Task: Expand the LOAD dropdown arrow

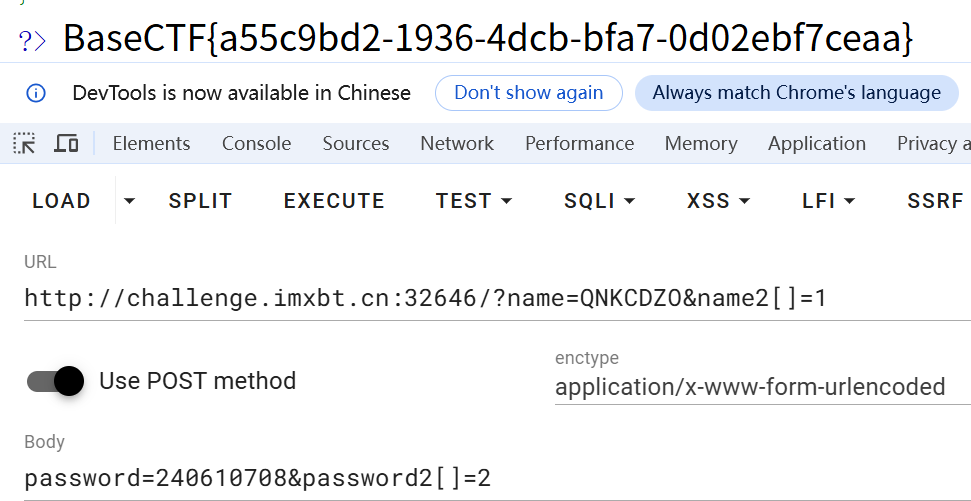Action: [x=129, y=201]
